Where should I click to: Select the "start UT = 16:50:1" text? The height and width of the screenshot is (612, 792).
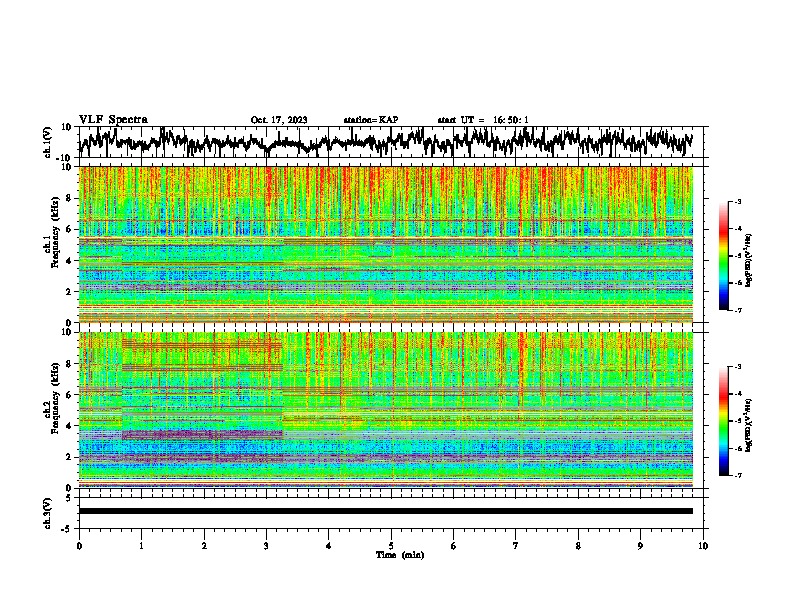coord(483,120)
